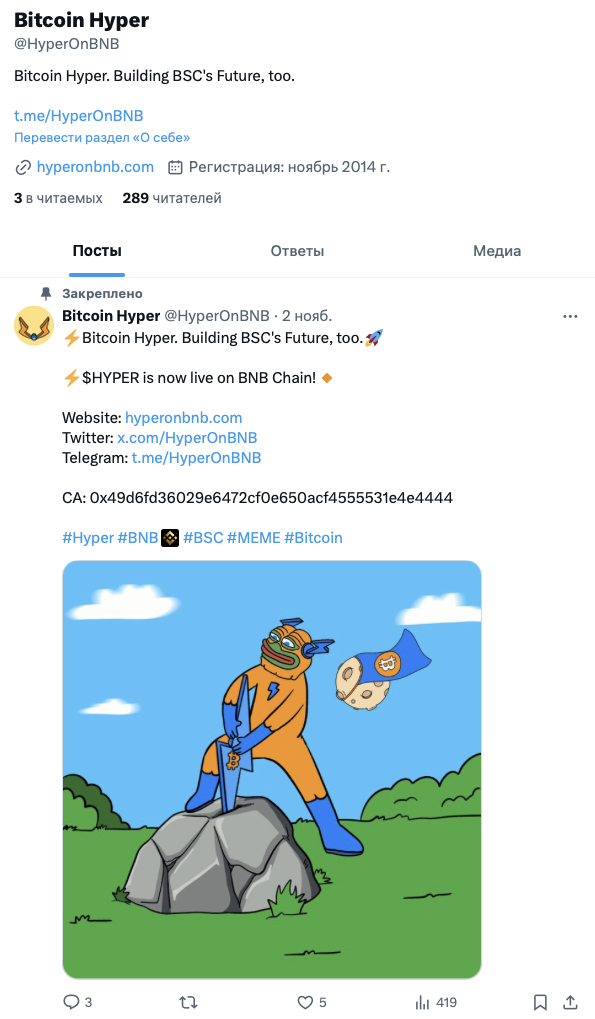This screenshot has width=595, height=1019.
Task: Open the superhero Pepe image in the post
Action: [272, 769]
